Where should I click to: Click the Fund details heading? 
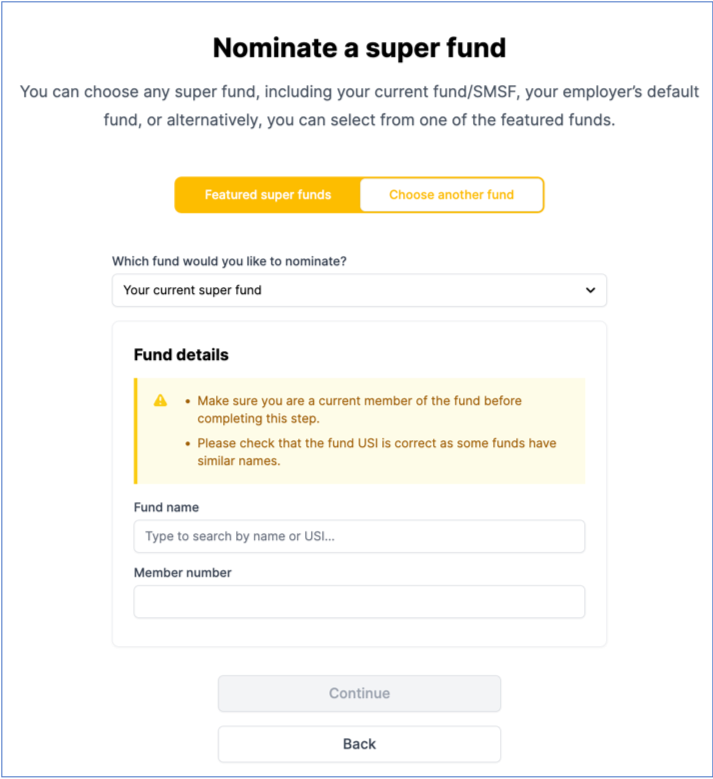(181, 355)
